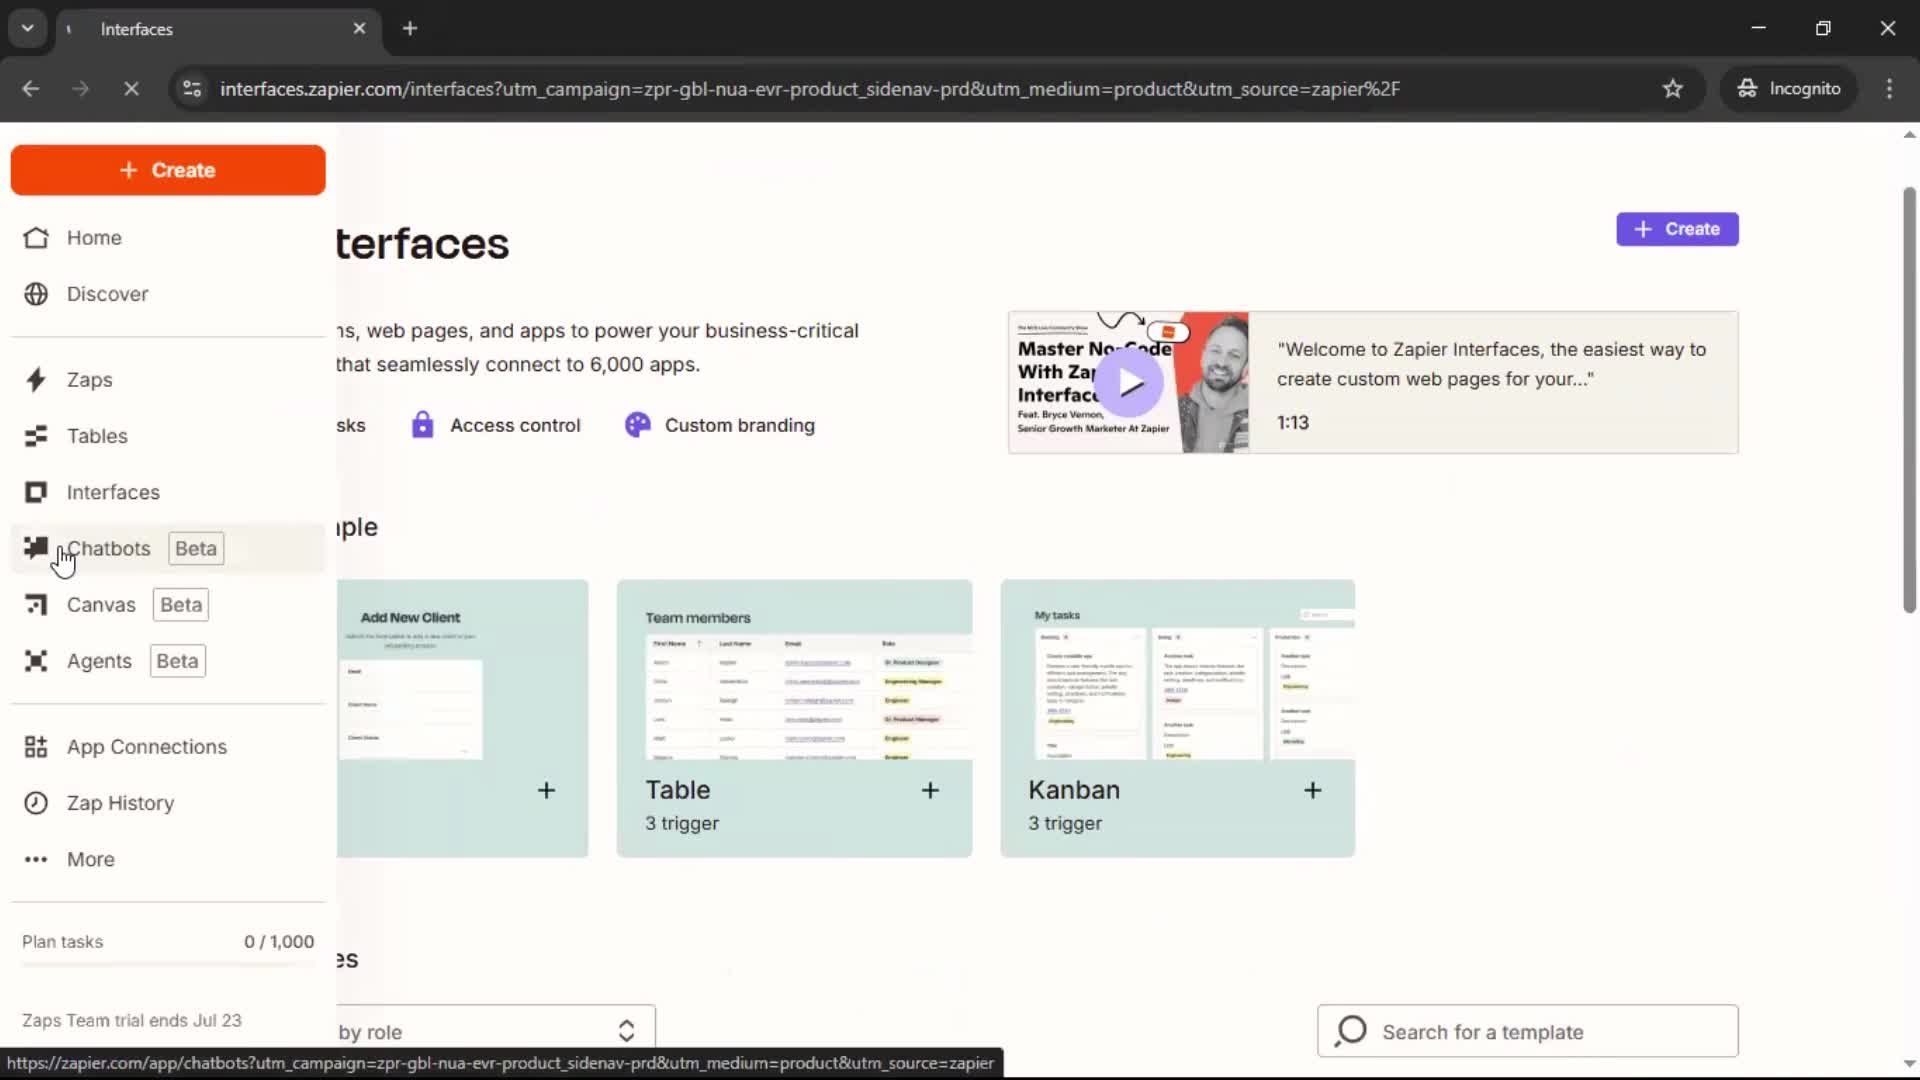Click the site information icon in address bar
The width and height of the screenshot is (1920, 1080).
pyautogui.click(x=191, y=89)
